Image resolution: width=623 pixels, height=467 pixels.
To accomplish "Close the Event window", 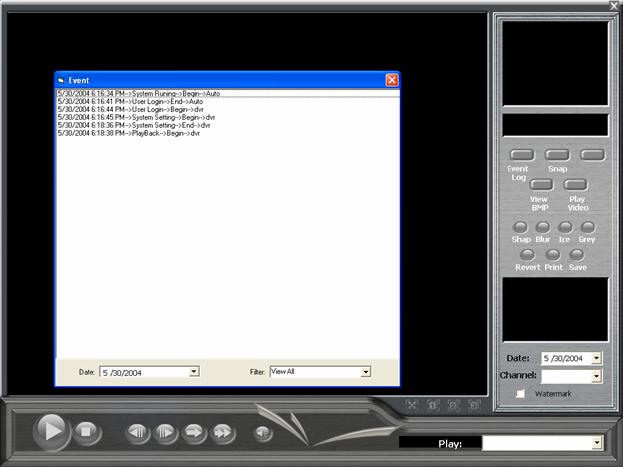I will tap(392, 80).
